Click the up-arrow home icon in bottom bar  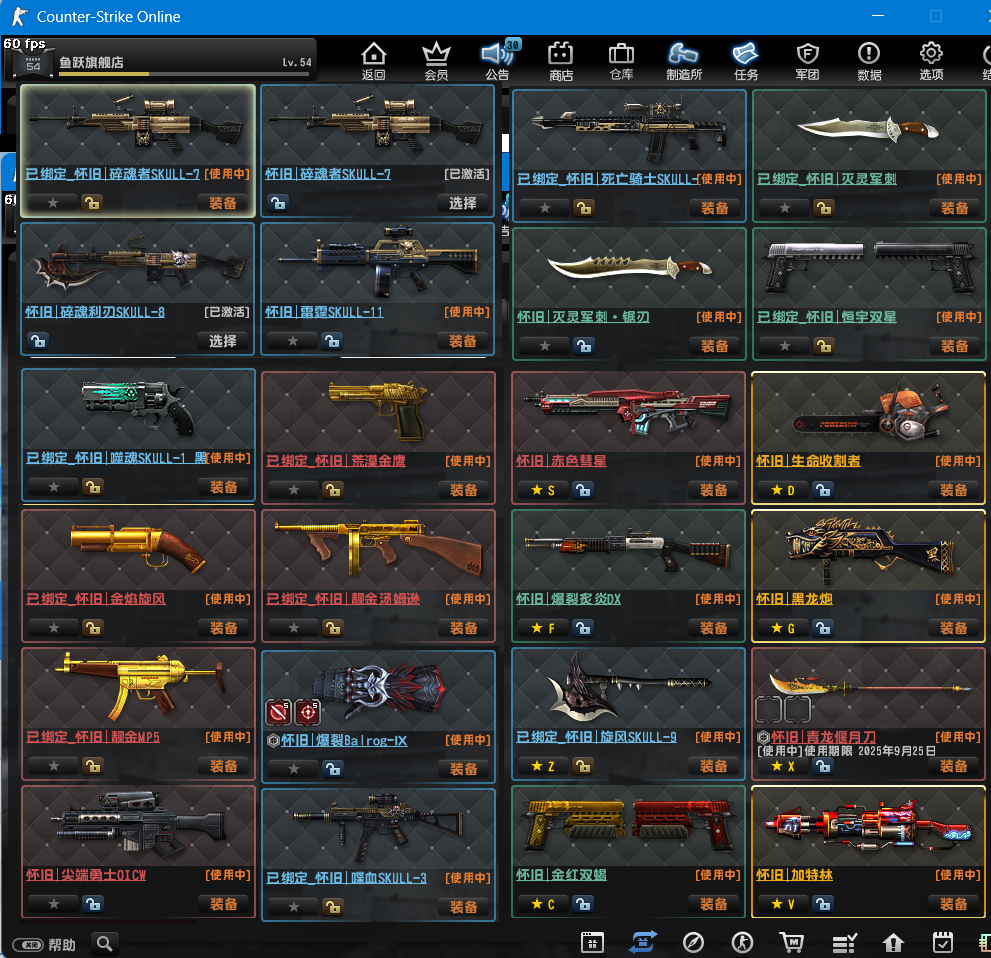tap(893, 943)
